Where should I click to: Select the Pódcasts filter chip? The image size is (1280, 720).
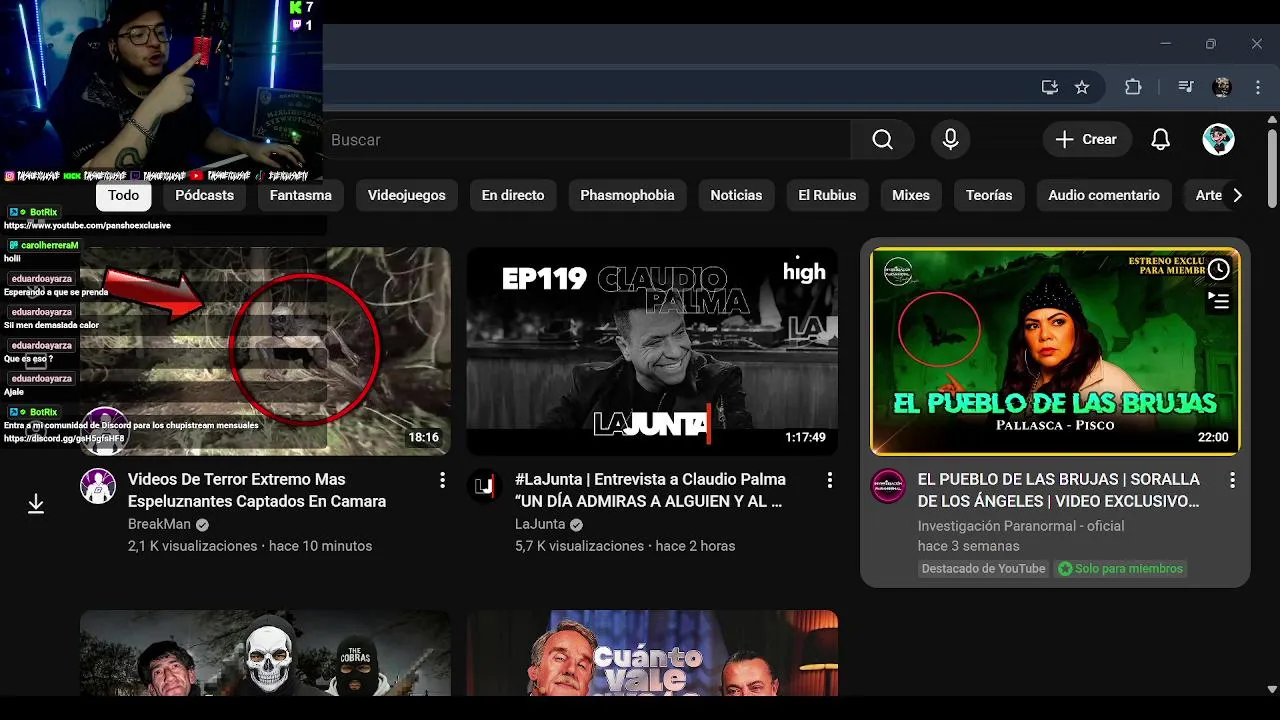point(204,195)
